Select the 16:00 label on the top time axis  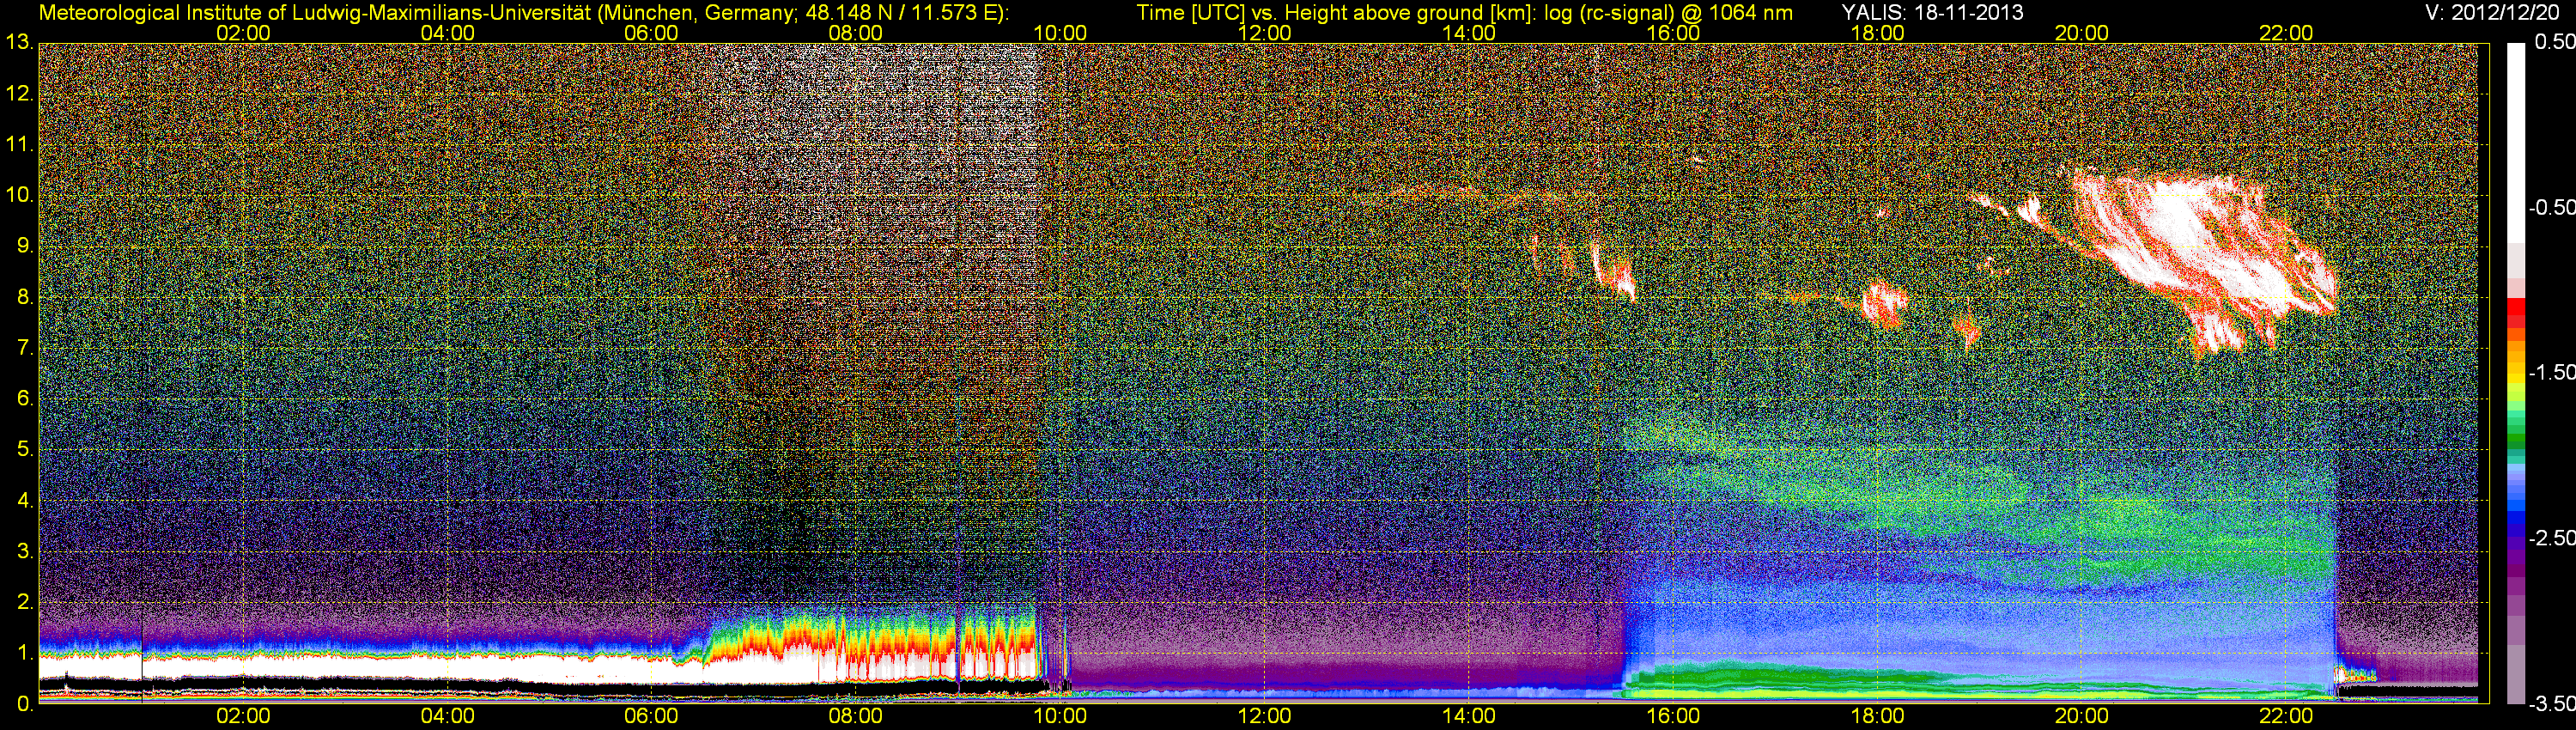coord(1673,33)
